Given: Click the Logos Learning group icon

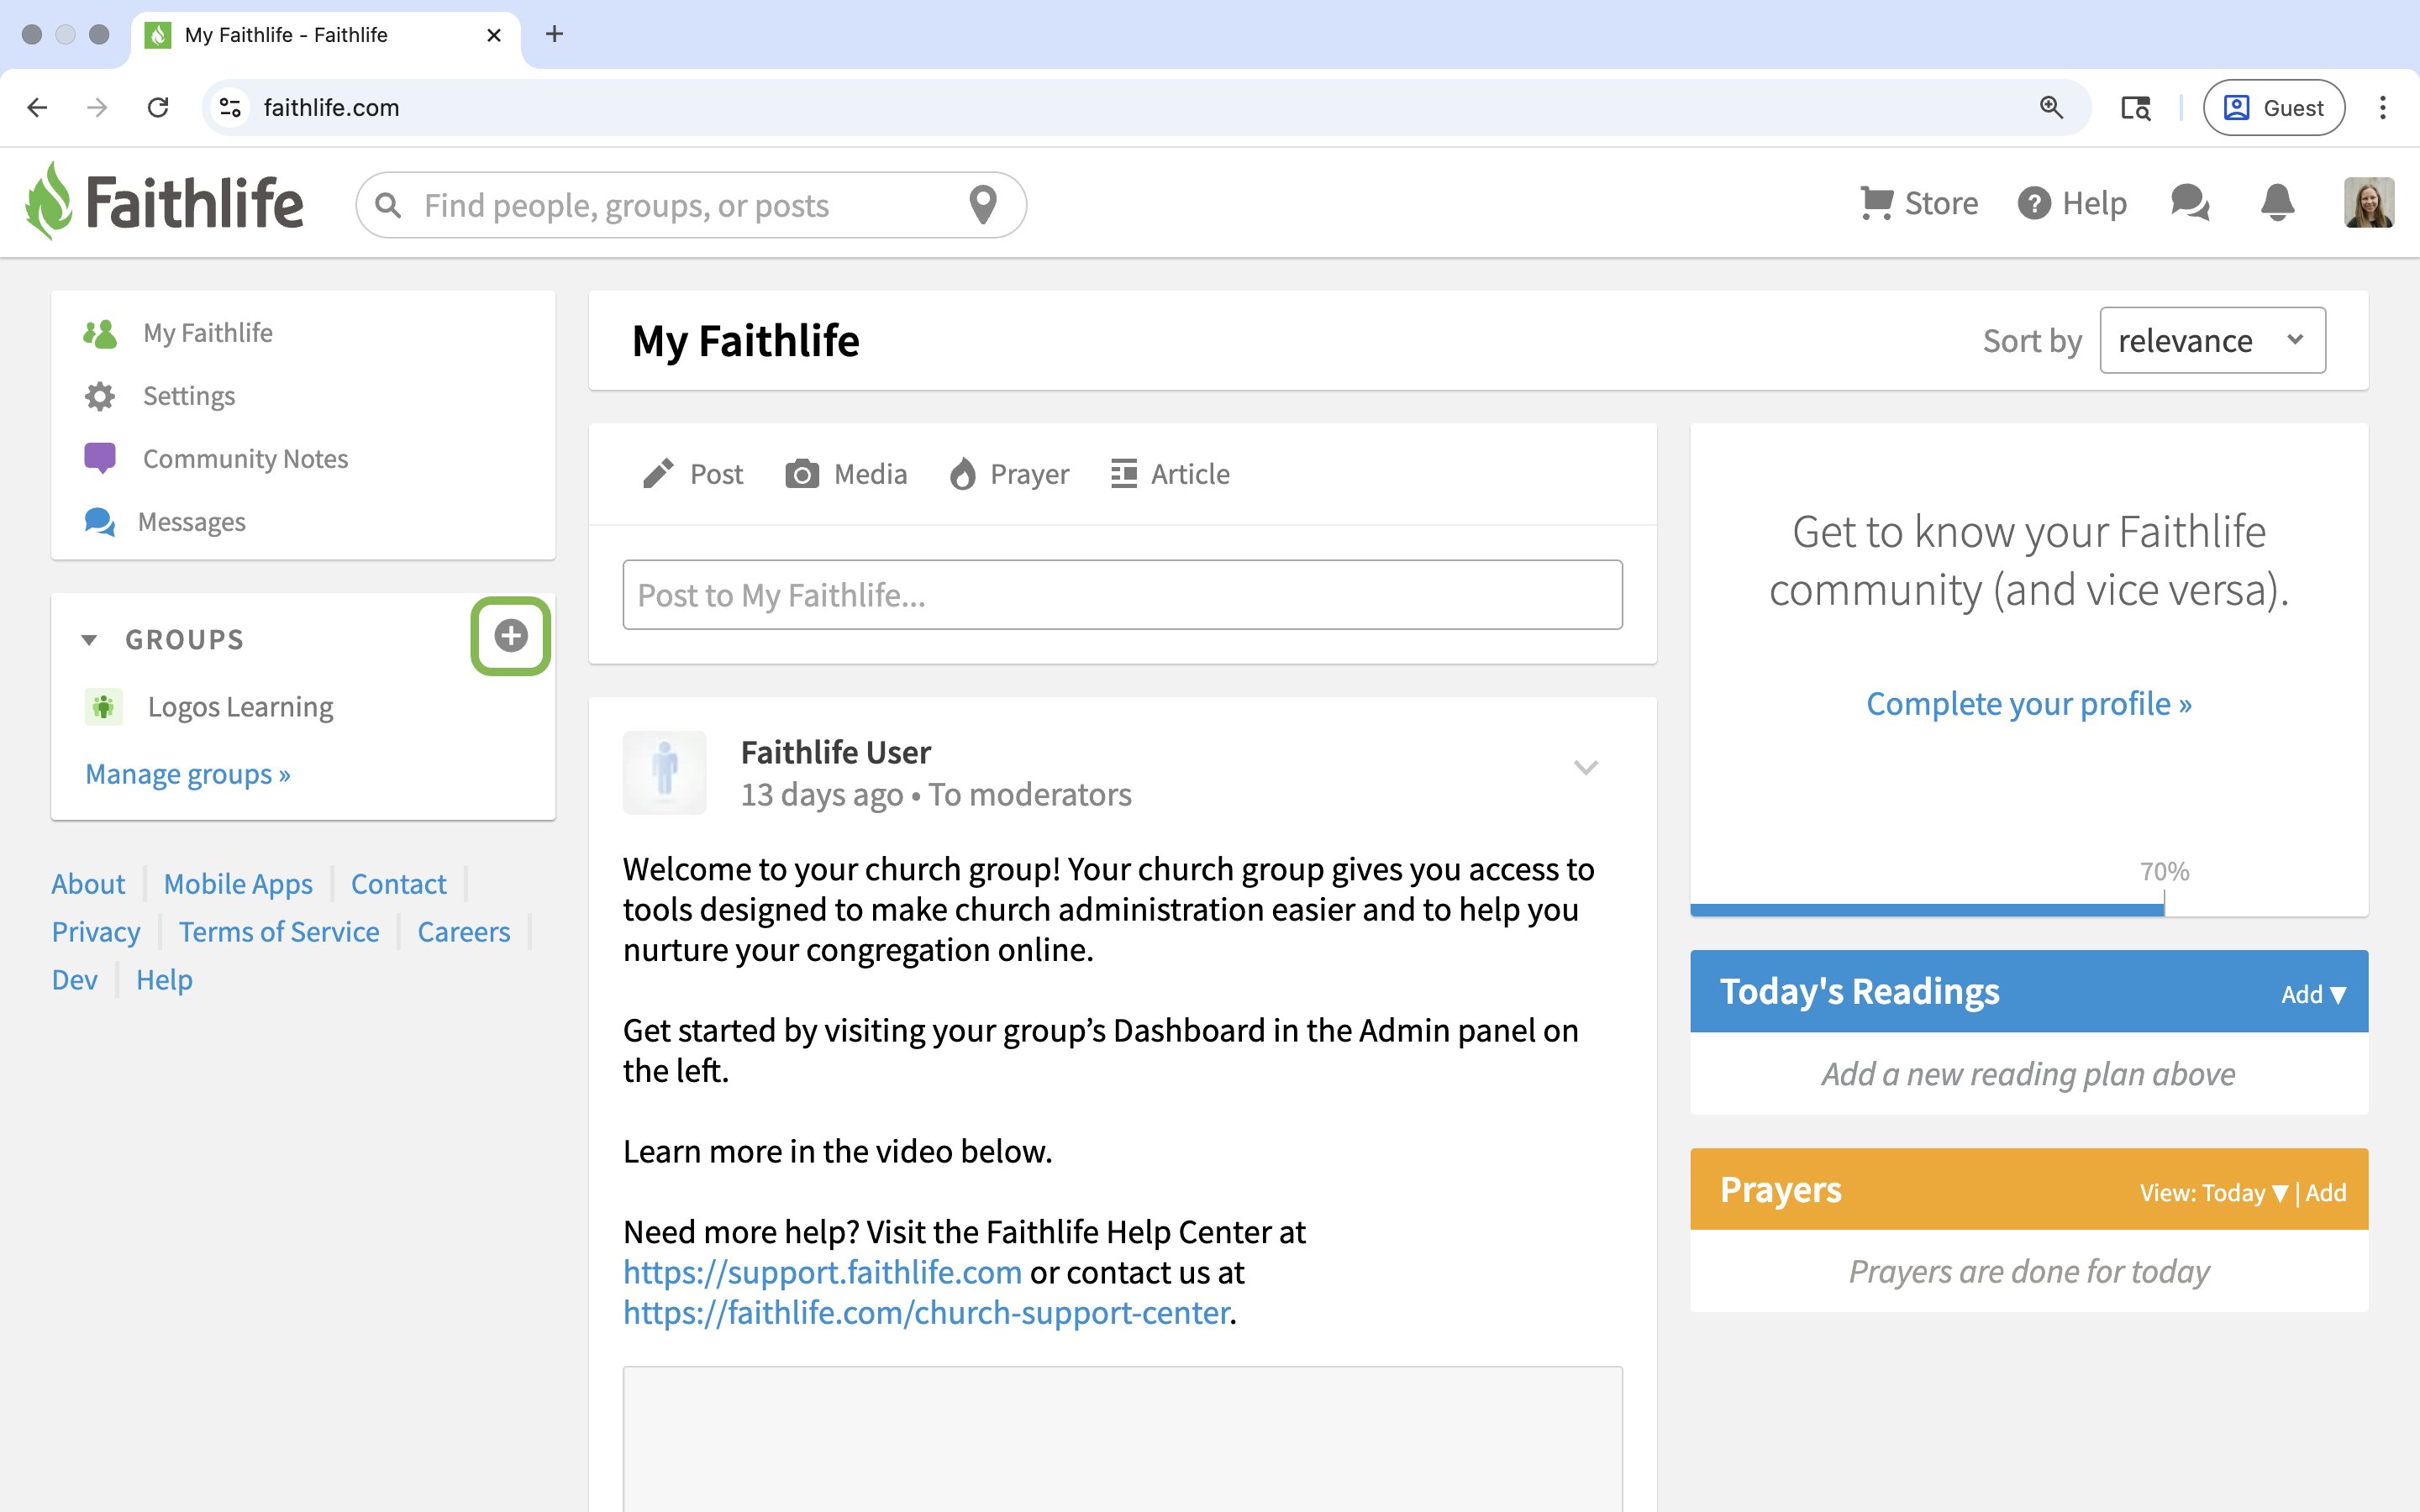Looking at the screenshot, I should (x=103, y=707).
